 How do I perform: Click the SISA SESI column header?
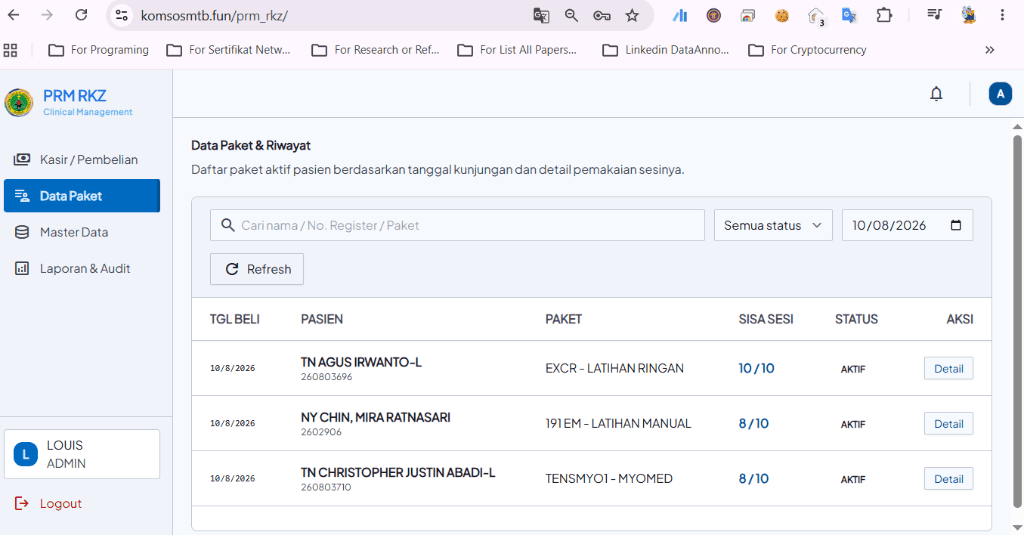(x=766, y=319)
